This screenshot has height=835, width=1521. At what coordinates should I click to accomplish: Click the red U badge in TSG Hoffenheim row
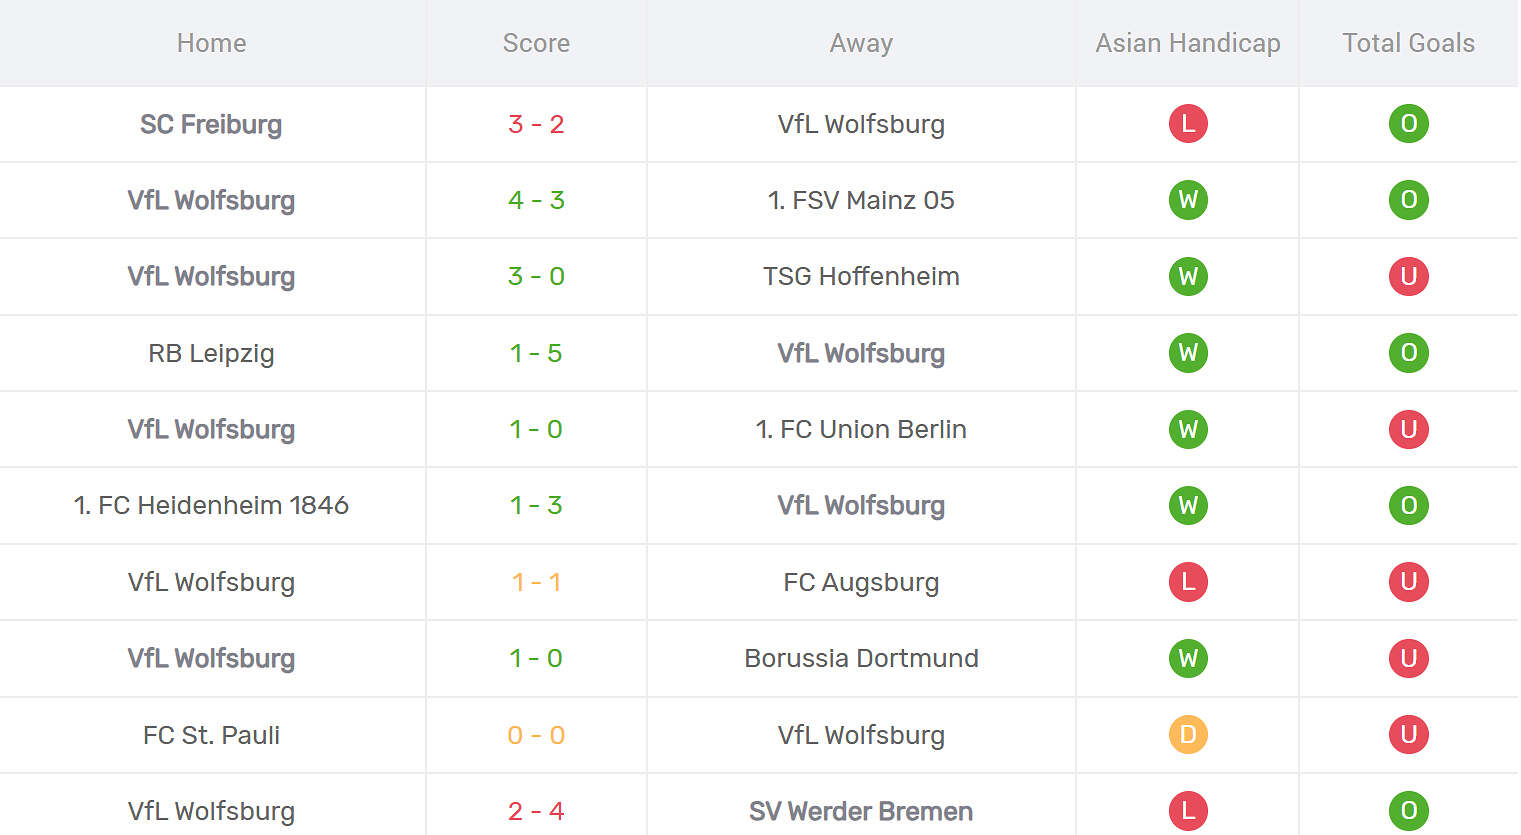[1408, 276]
